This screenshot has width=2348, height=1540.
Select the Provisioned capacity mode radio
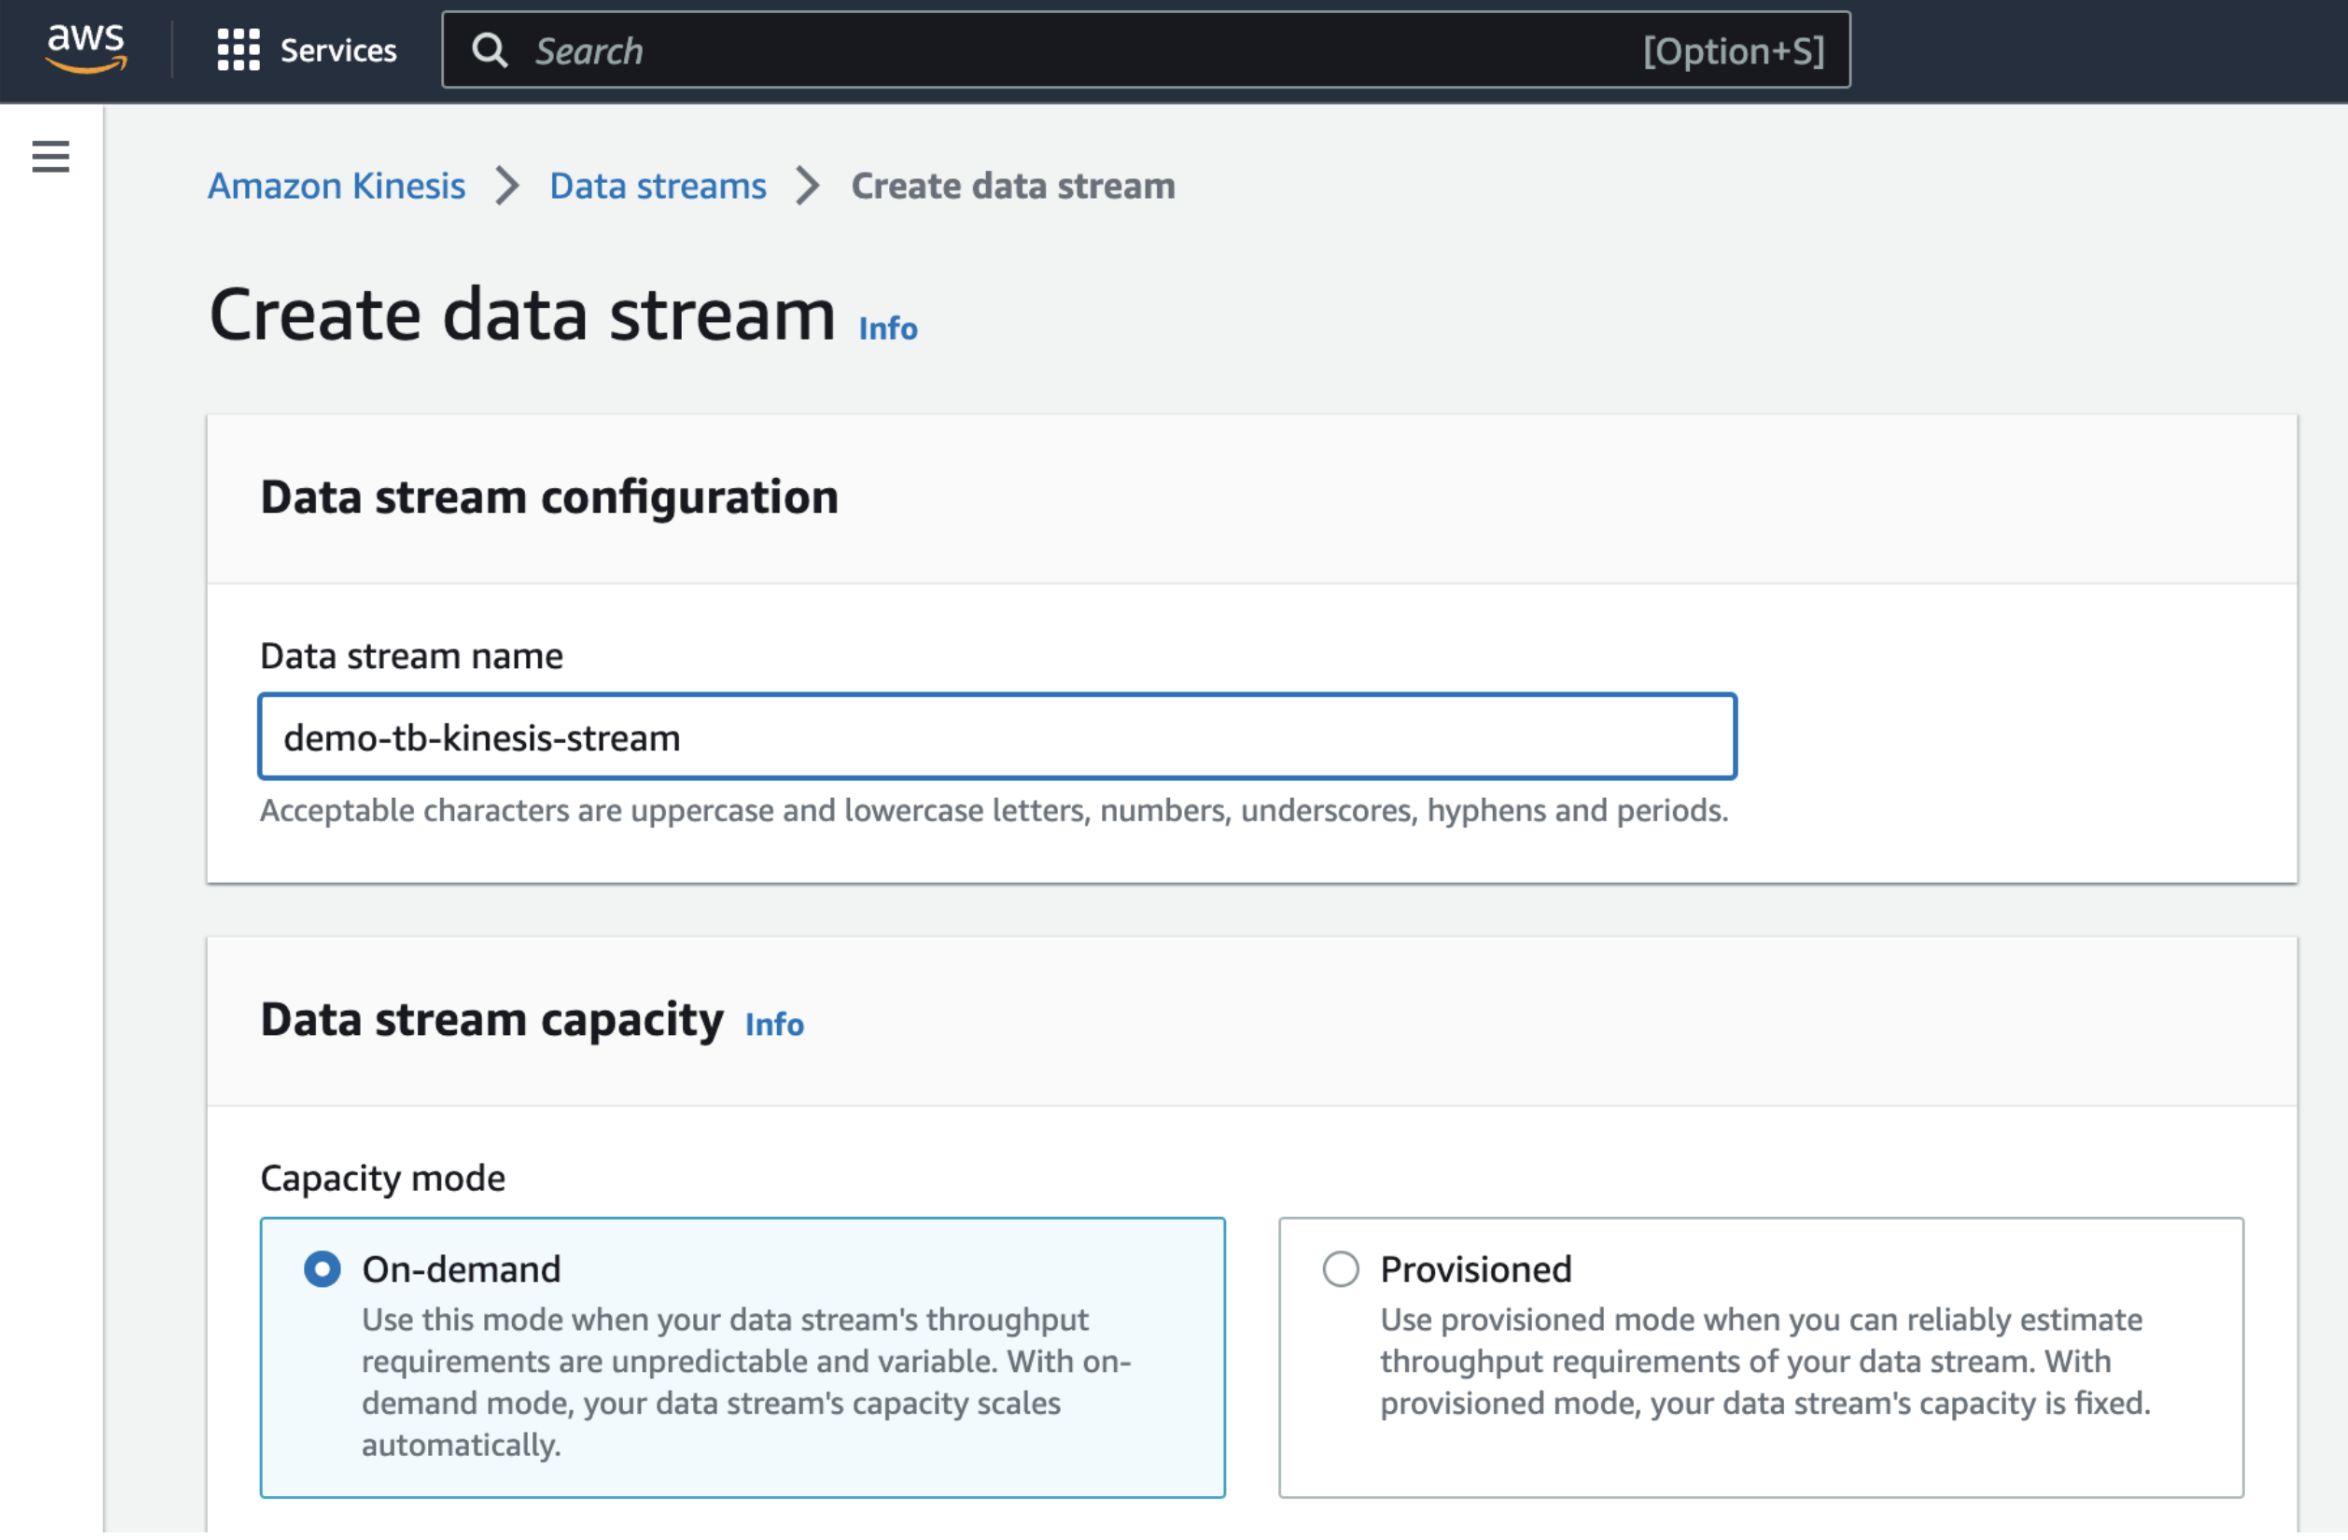(x=1341, y=1269)
